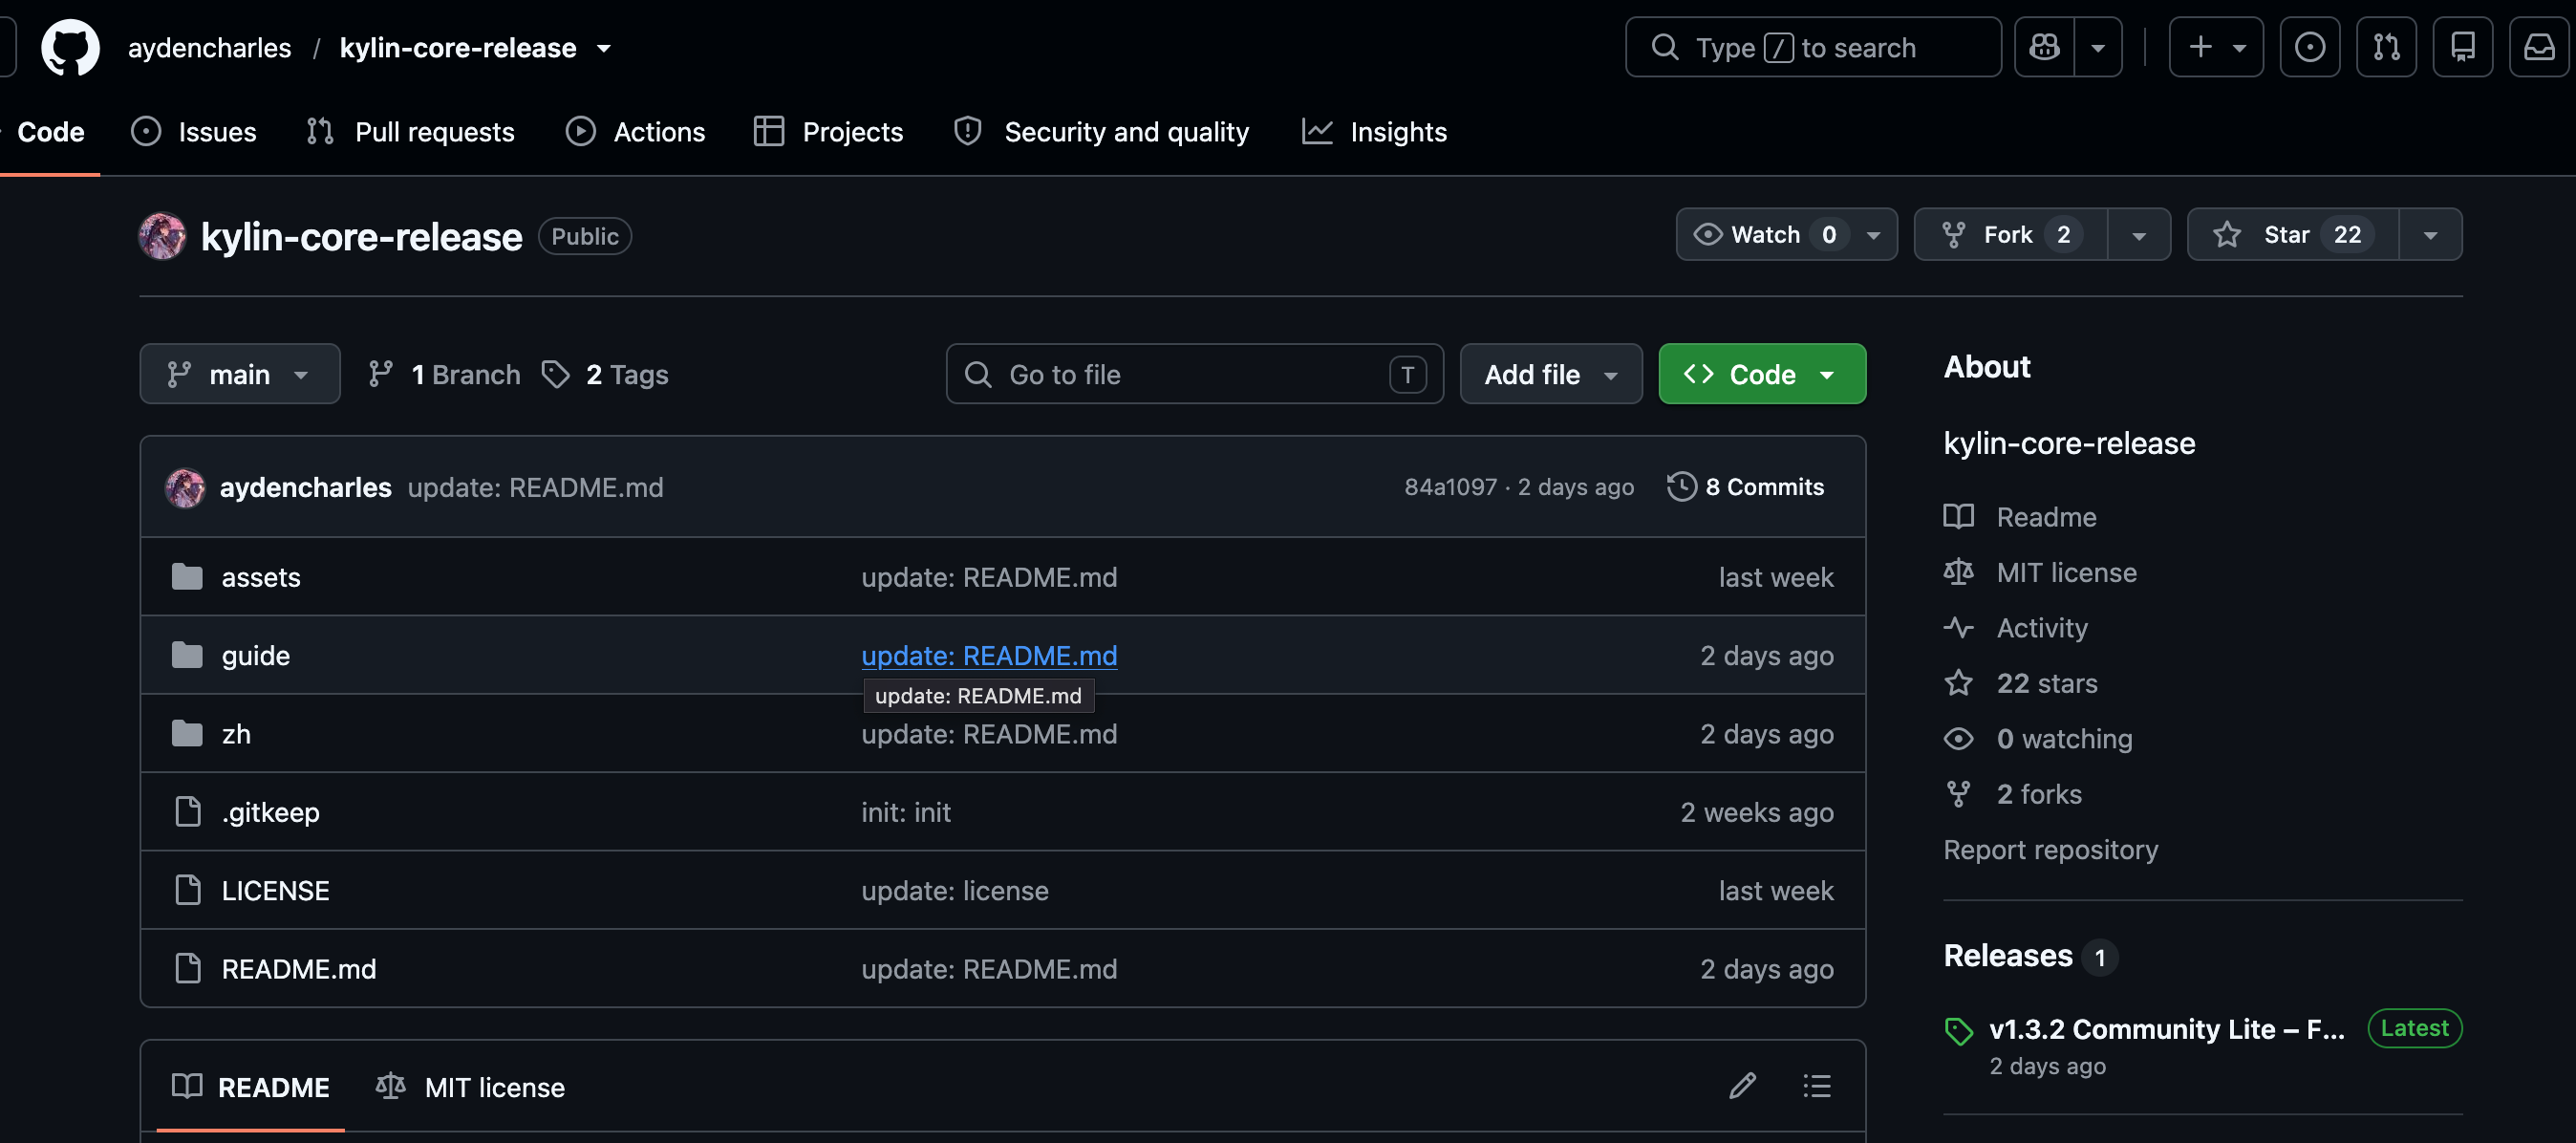Open the guide row's update: README.md commit link
The width and height of the screenshot is (2576, 1143).
989,655
